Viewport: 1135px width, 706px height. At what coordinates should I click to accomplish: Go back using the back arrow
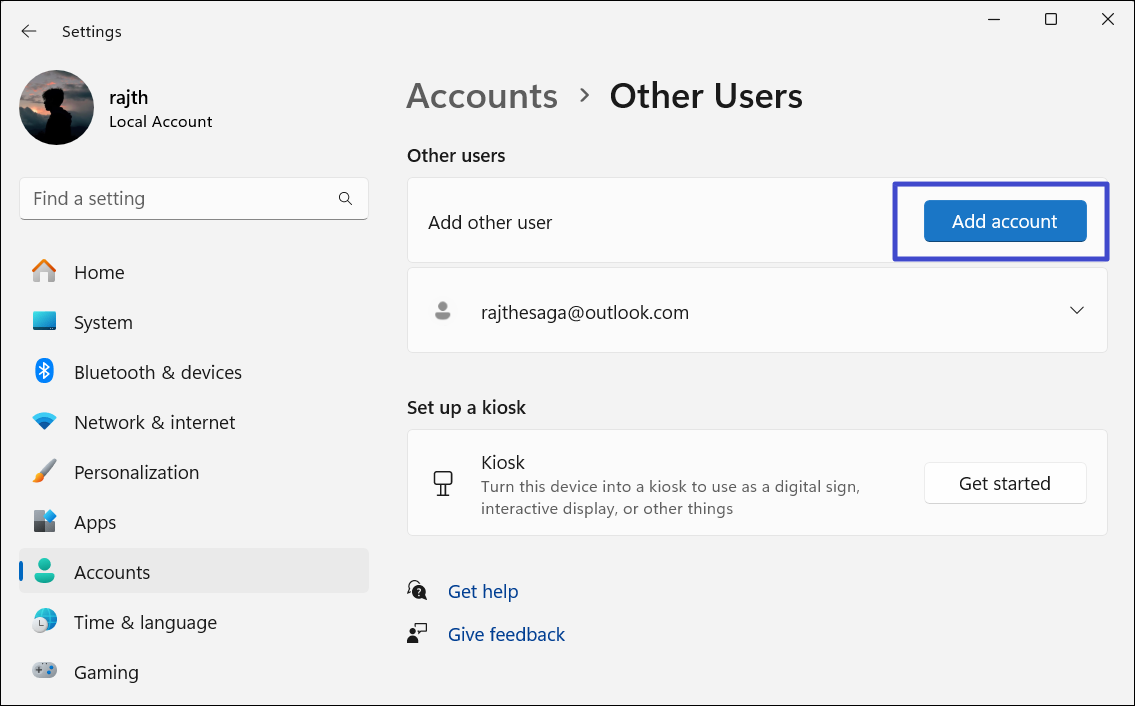[29, 32]
